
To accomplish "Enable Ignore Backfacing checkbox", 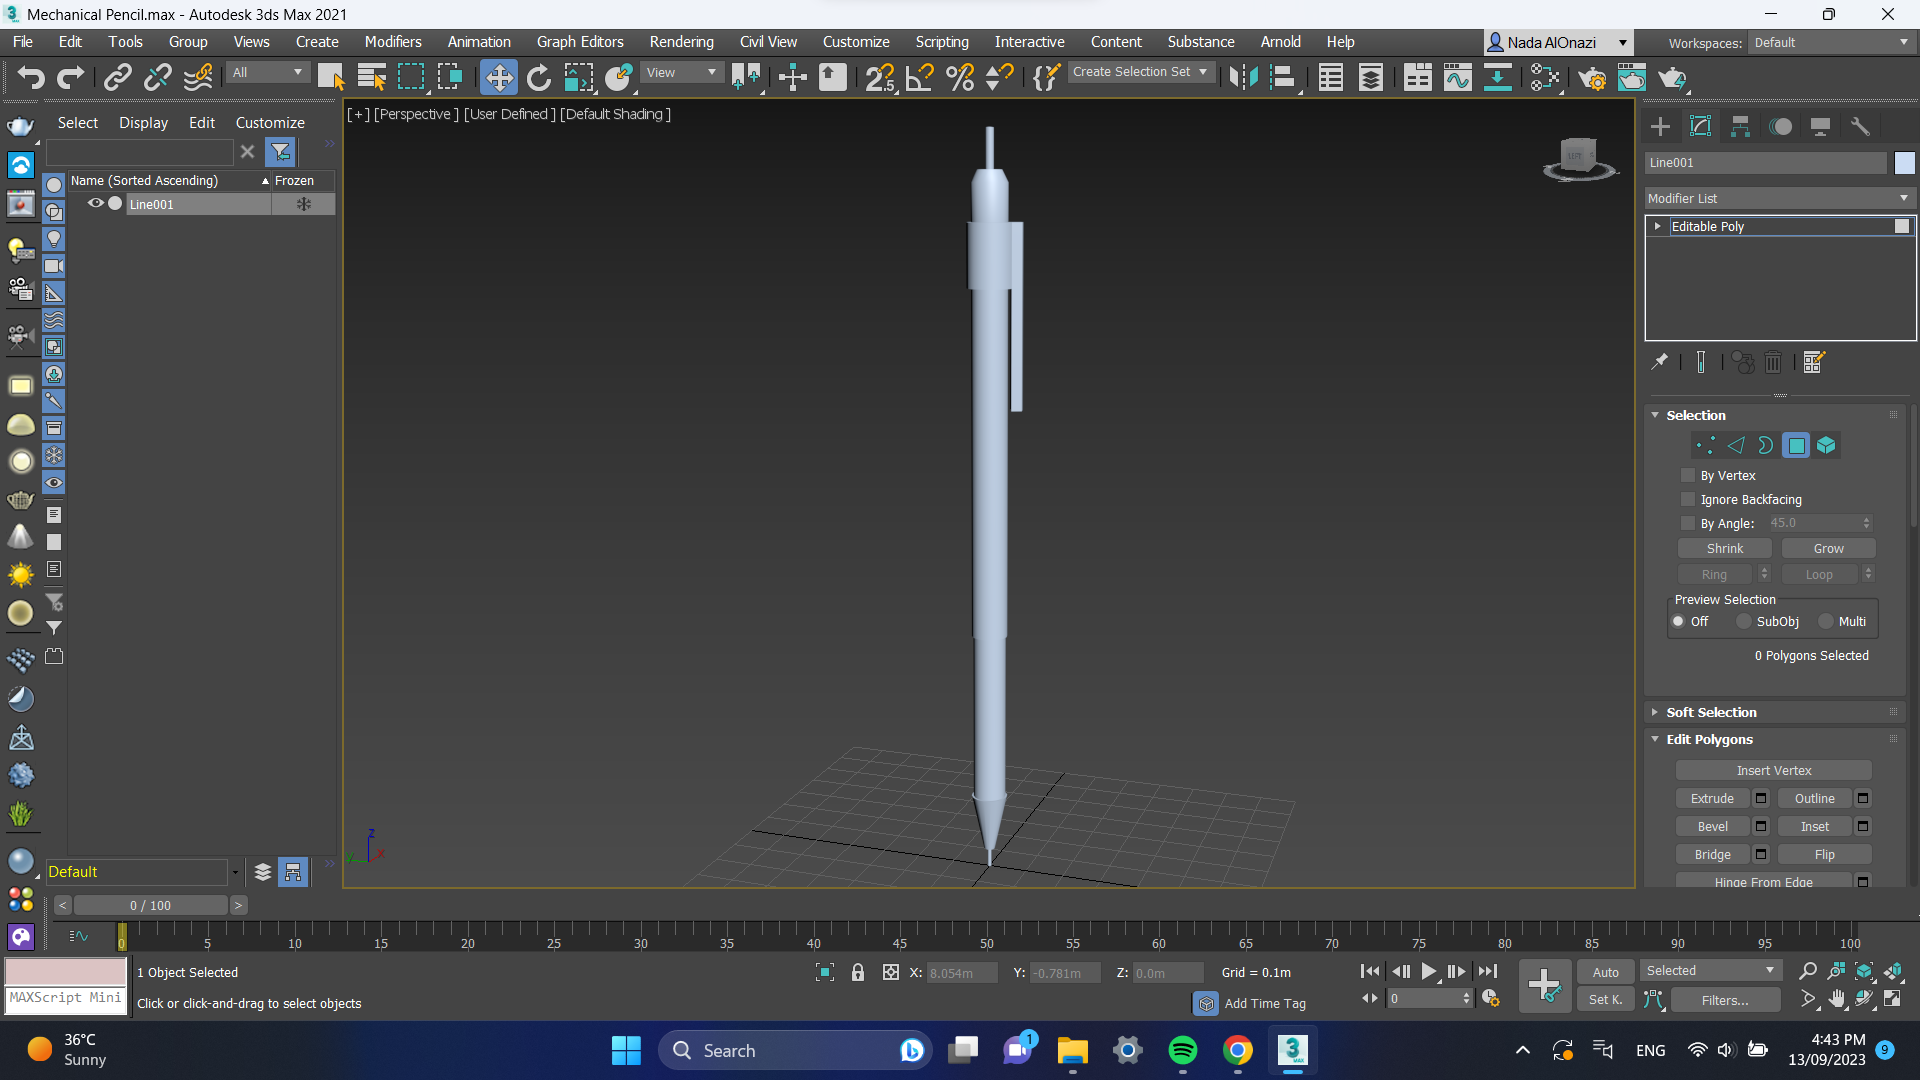I will tap(1689, 499).
